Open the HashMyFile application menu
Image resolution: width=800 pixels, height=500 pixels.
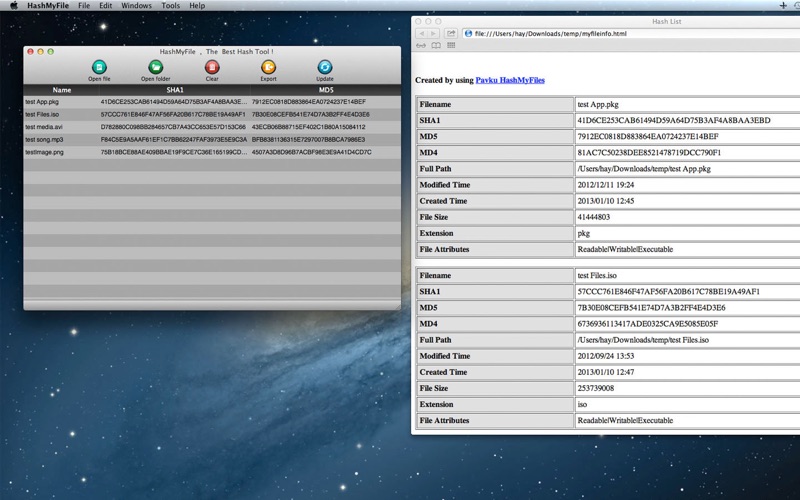point(48,6)
